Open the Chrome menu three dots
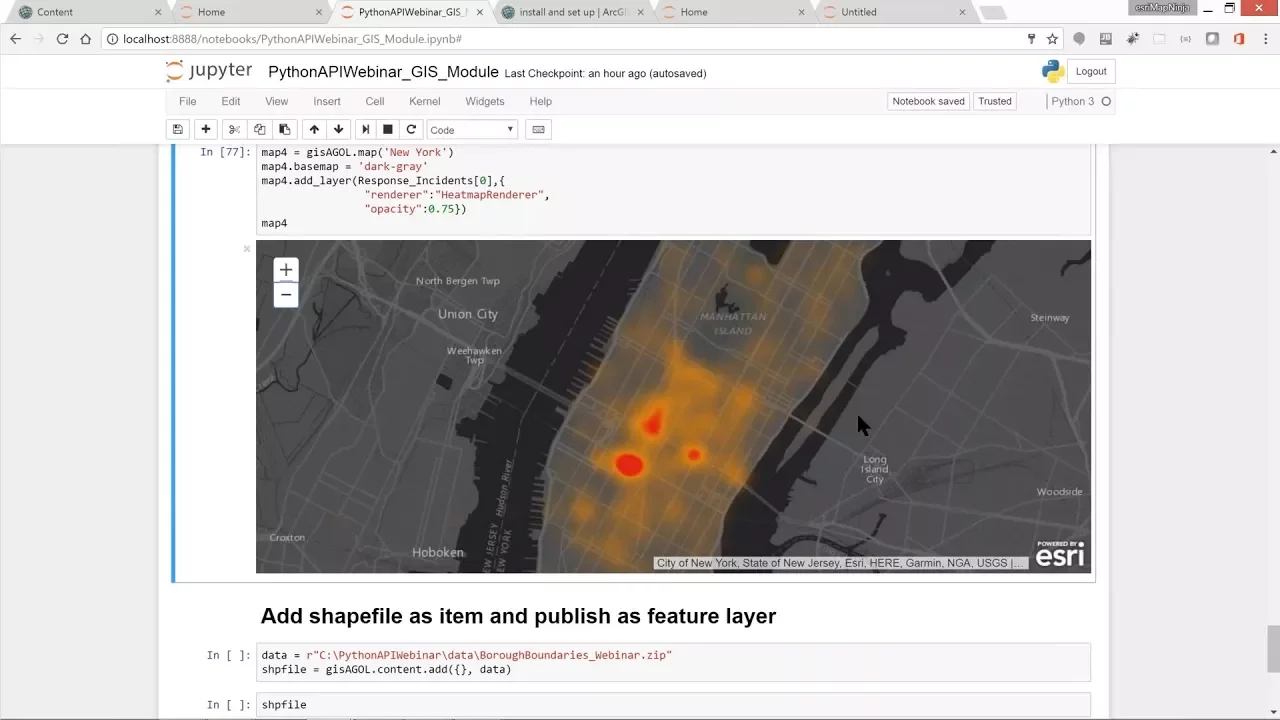This screenshot has width=1280, height=720. (1265, 39)
